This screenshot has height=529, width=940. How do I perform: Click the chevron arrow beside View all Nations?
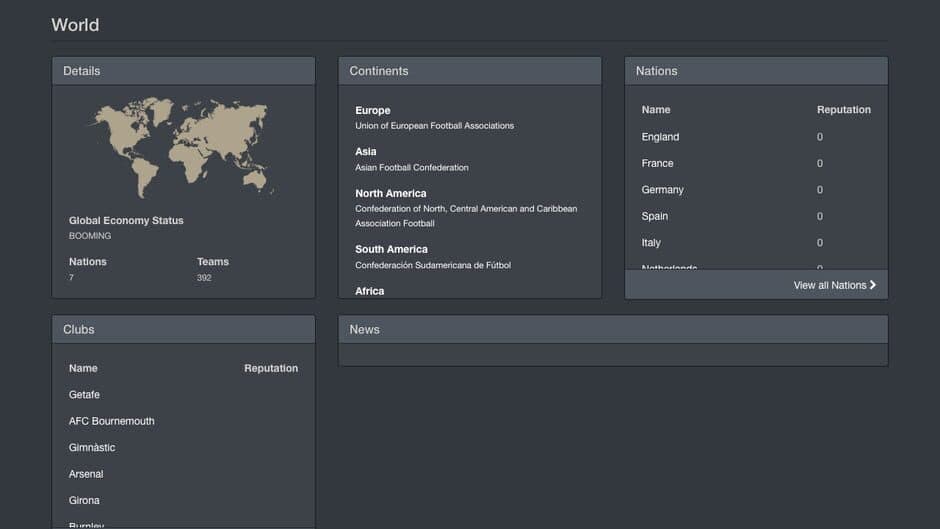[x=873, y=285]
